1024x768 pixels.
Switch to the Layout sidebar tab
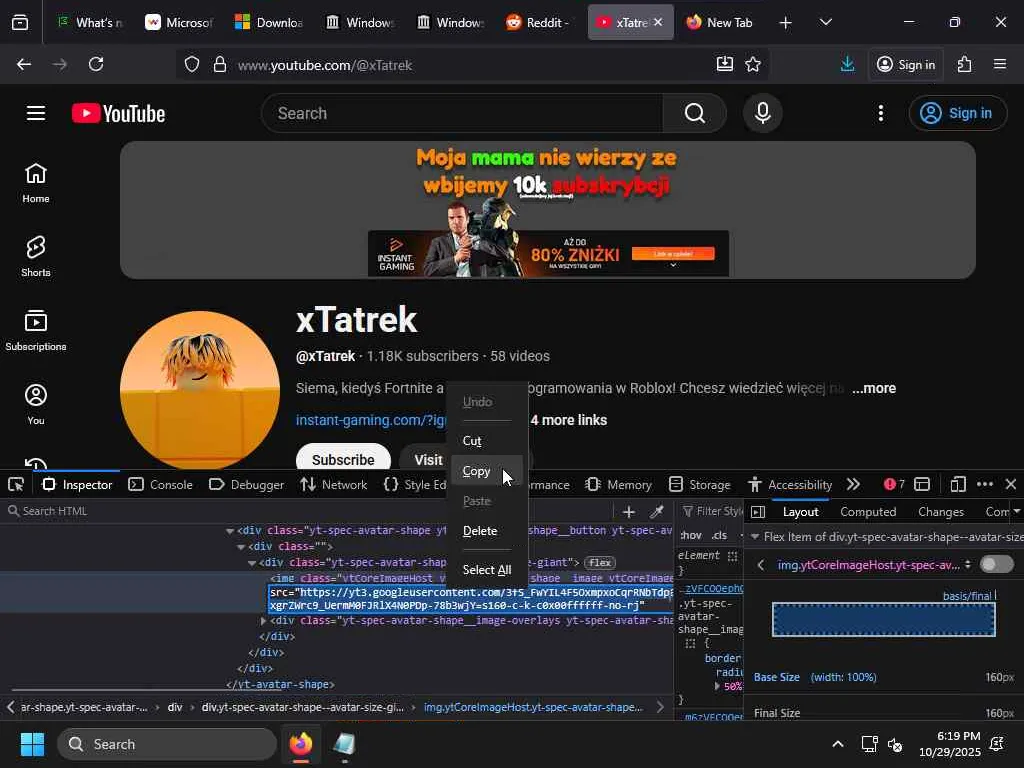click(x=800, y=512)
